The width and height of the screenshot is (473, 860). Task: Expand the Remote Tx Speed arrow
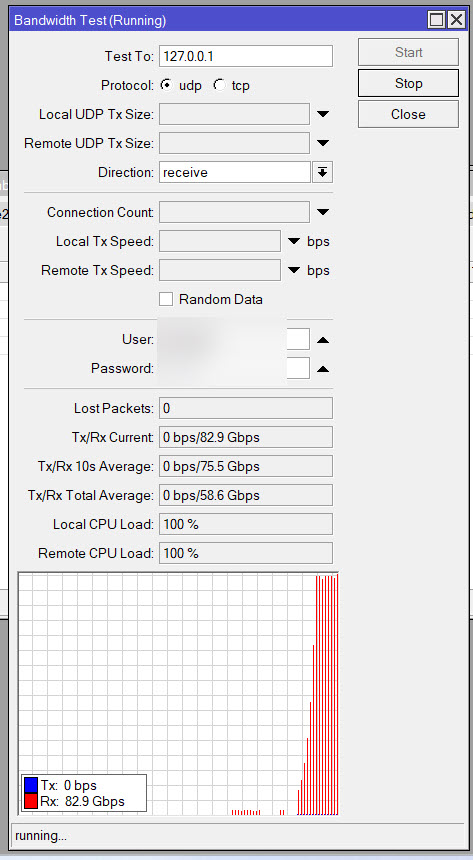coord(294,270)
